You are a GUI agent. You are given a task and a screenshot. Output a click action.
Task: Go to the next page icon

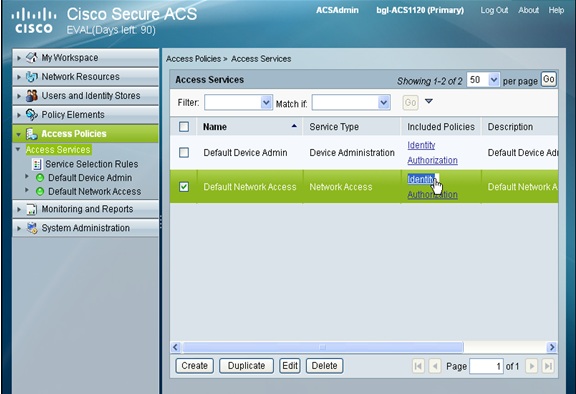[531, 366]
